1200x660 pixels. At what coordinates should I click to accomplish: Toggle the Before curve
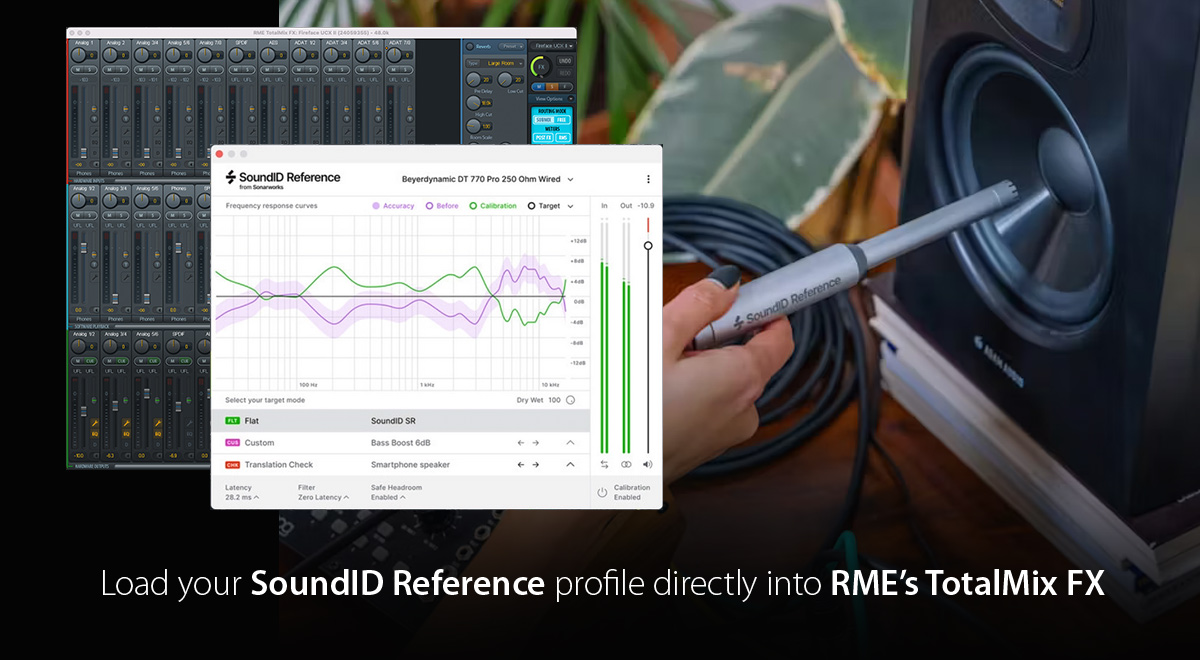442,206
